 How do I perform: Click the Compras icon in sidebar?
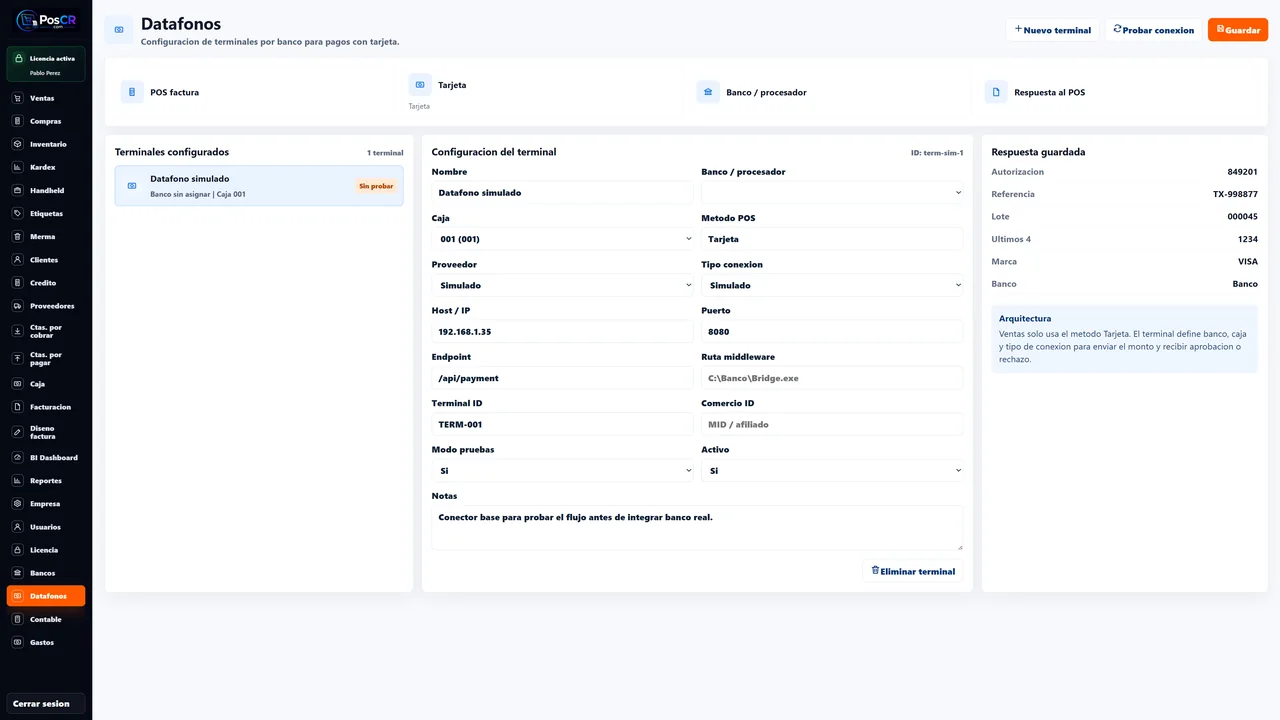click(17, 121)
